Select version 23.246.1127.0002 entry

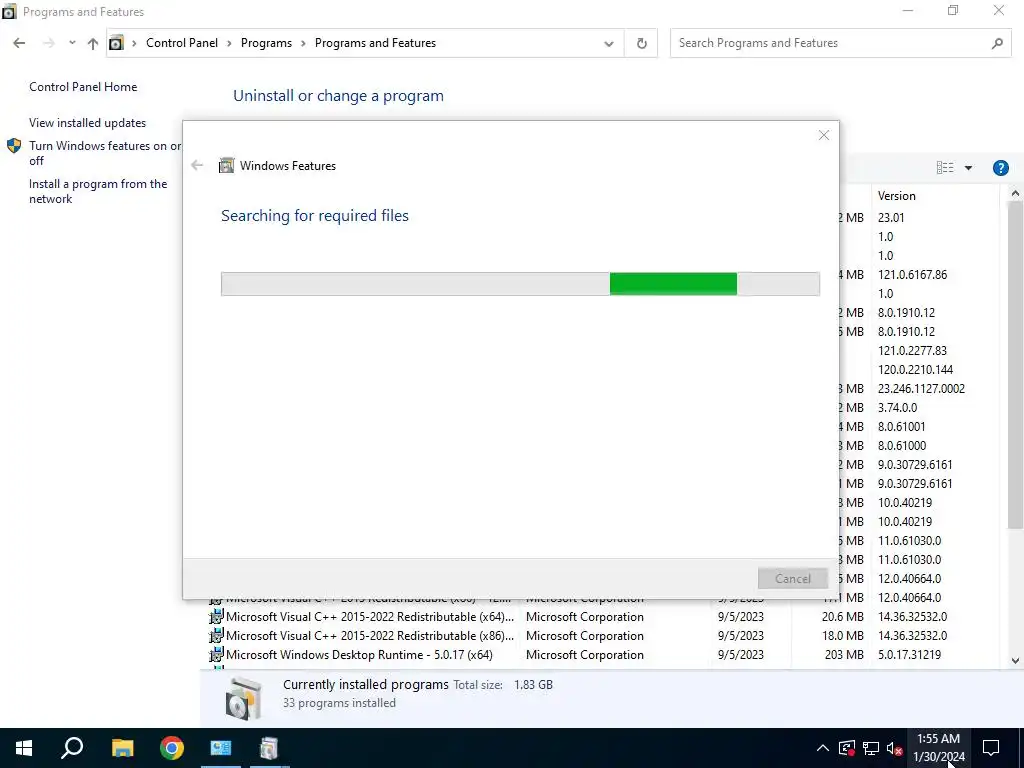point(921,389)
